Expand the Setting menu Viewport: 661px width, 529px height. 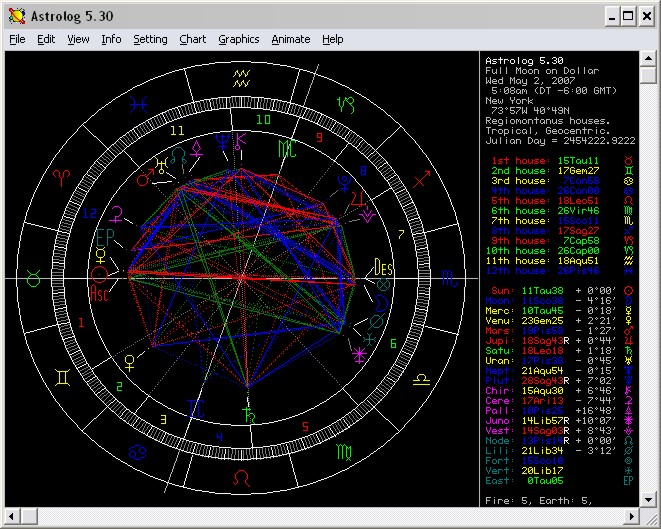point(150,39)
